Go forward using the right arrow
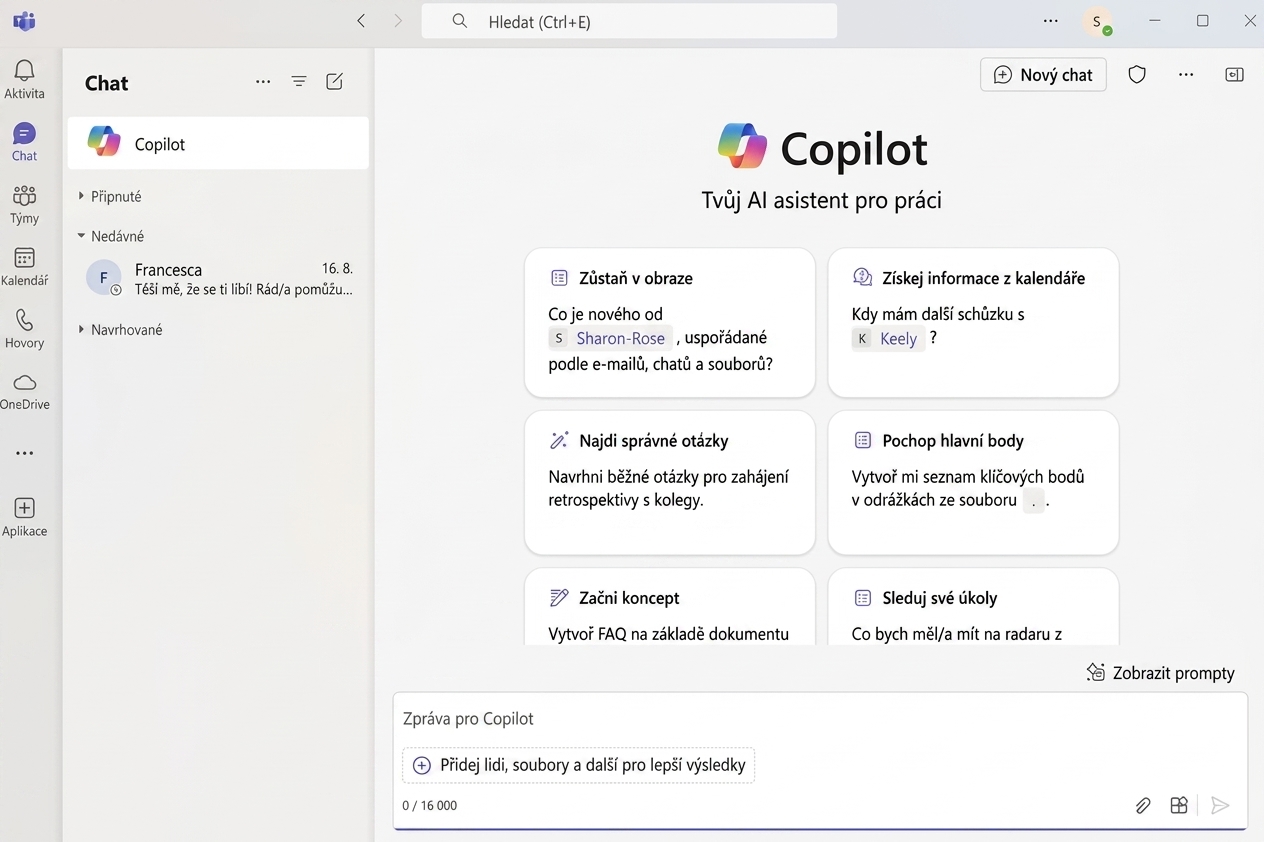 click(397, 21)
